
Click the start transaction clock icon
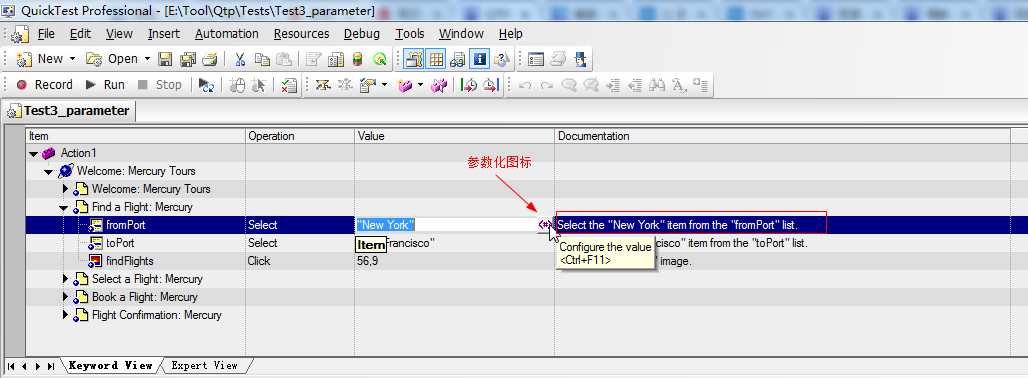point(469,85)
